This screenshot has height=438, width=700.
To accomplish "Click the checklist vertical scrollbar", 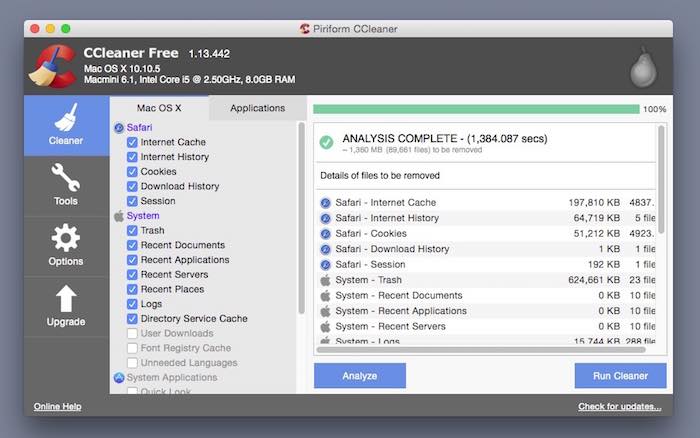I will click(301, 218).
